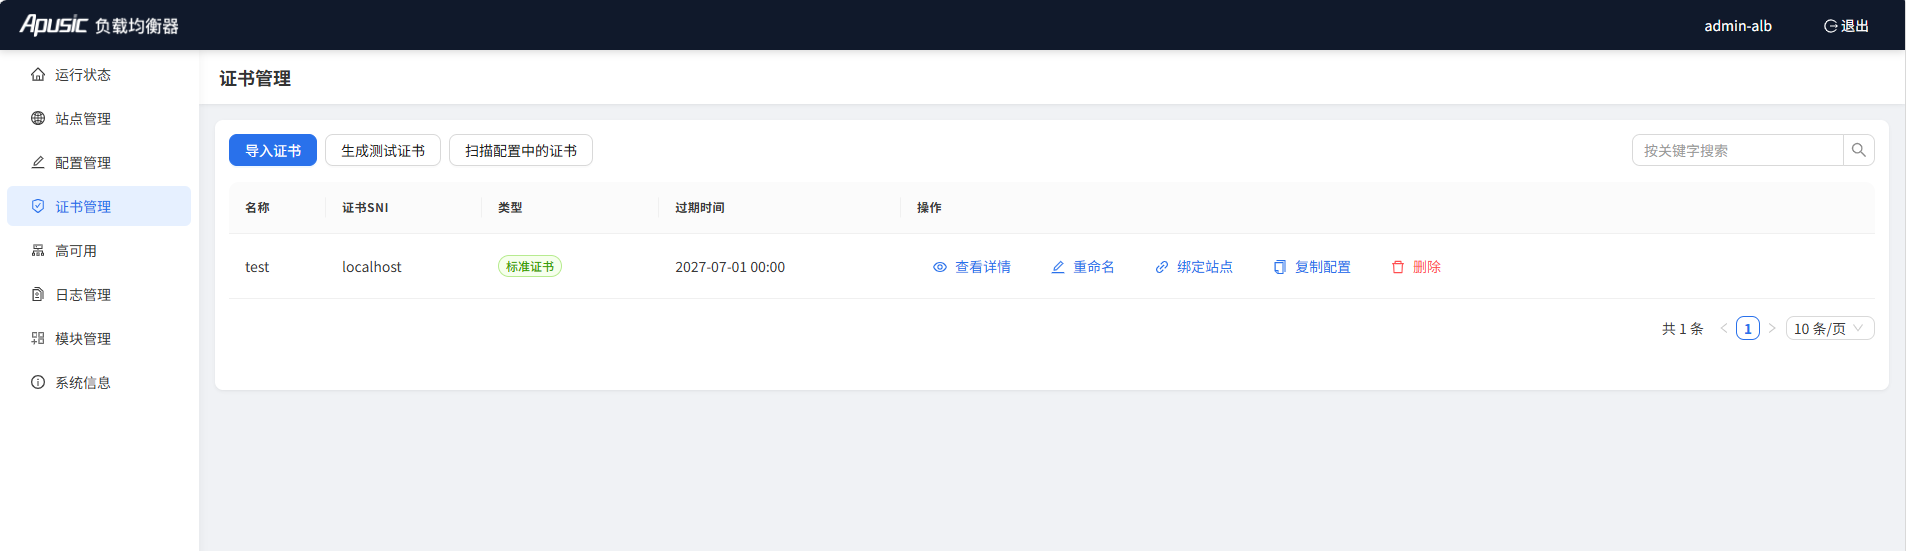The height and width of the screenshot is (551, 1906).
Task: Click the search magnifier icon
Action: coord(1859,150)
